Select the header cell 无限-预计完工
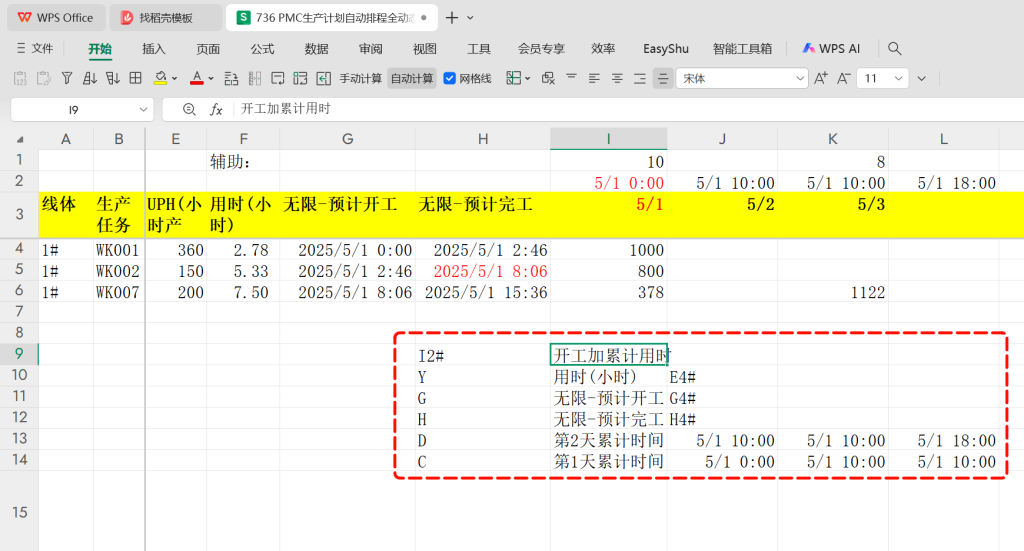 click(483, 215)
